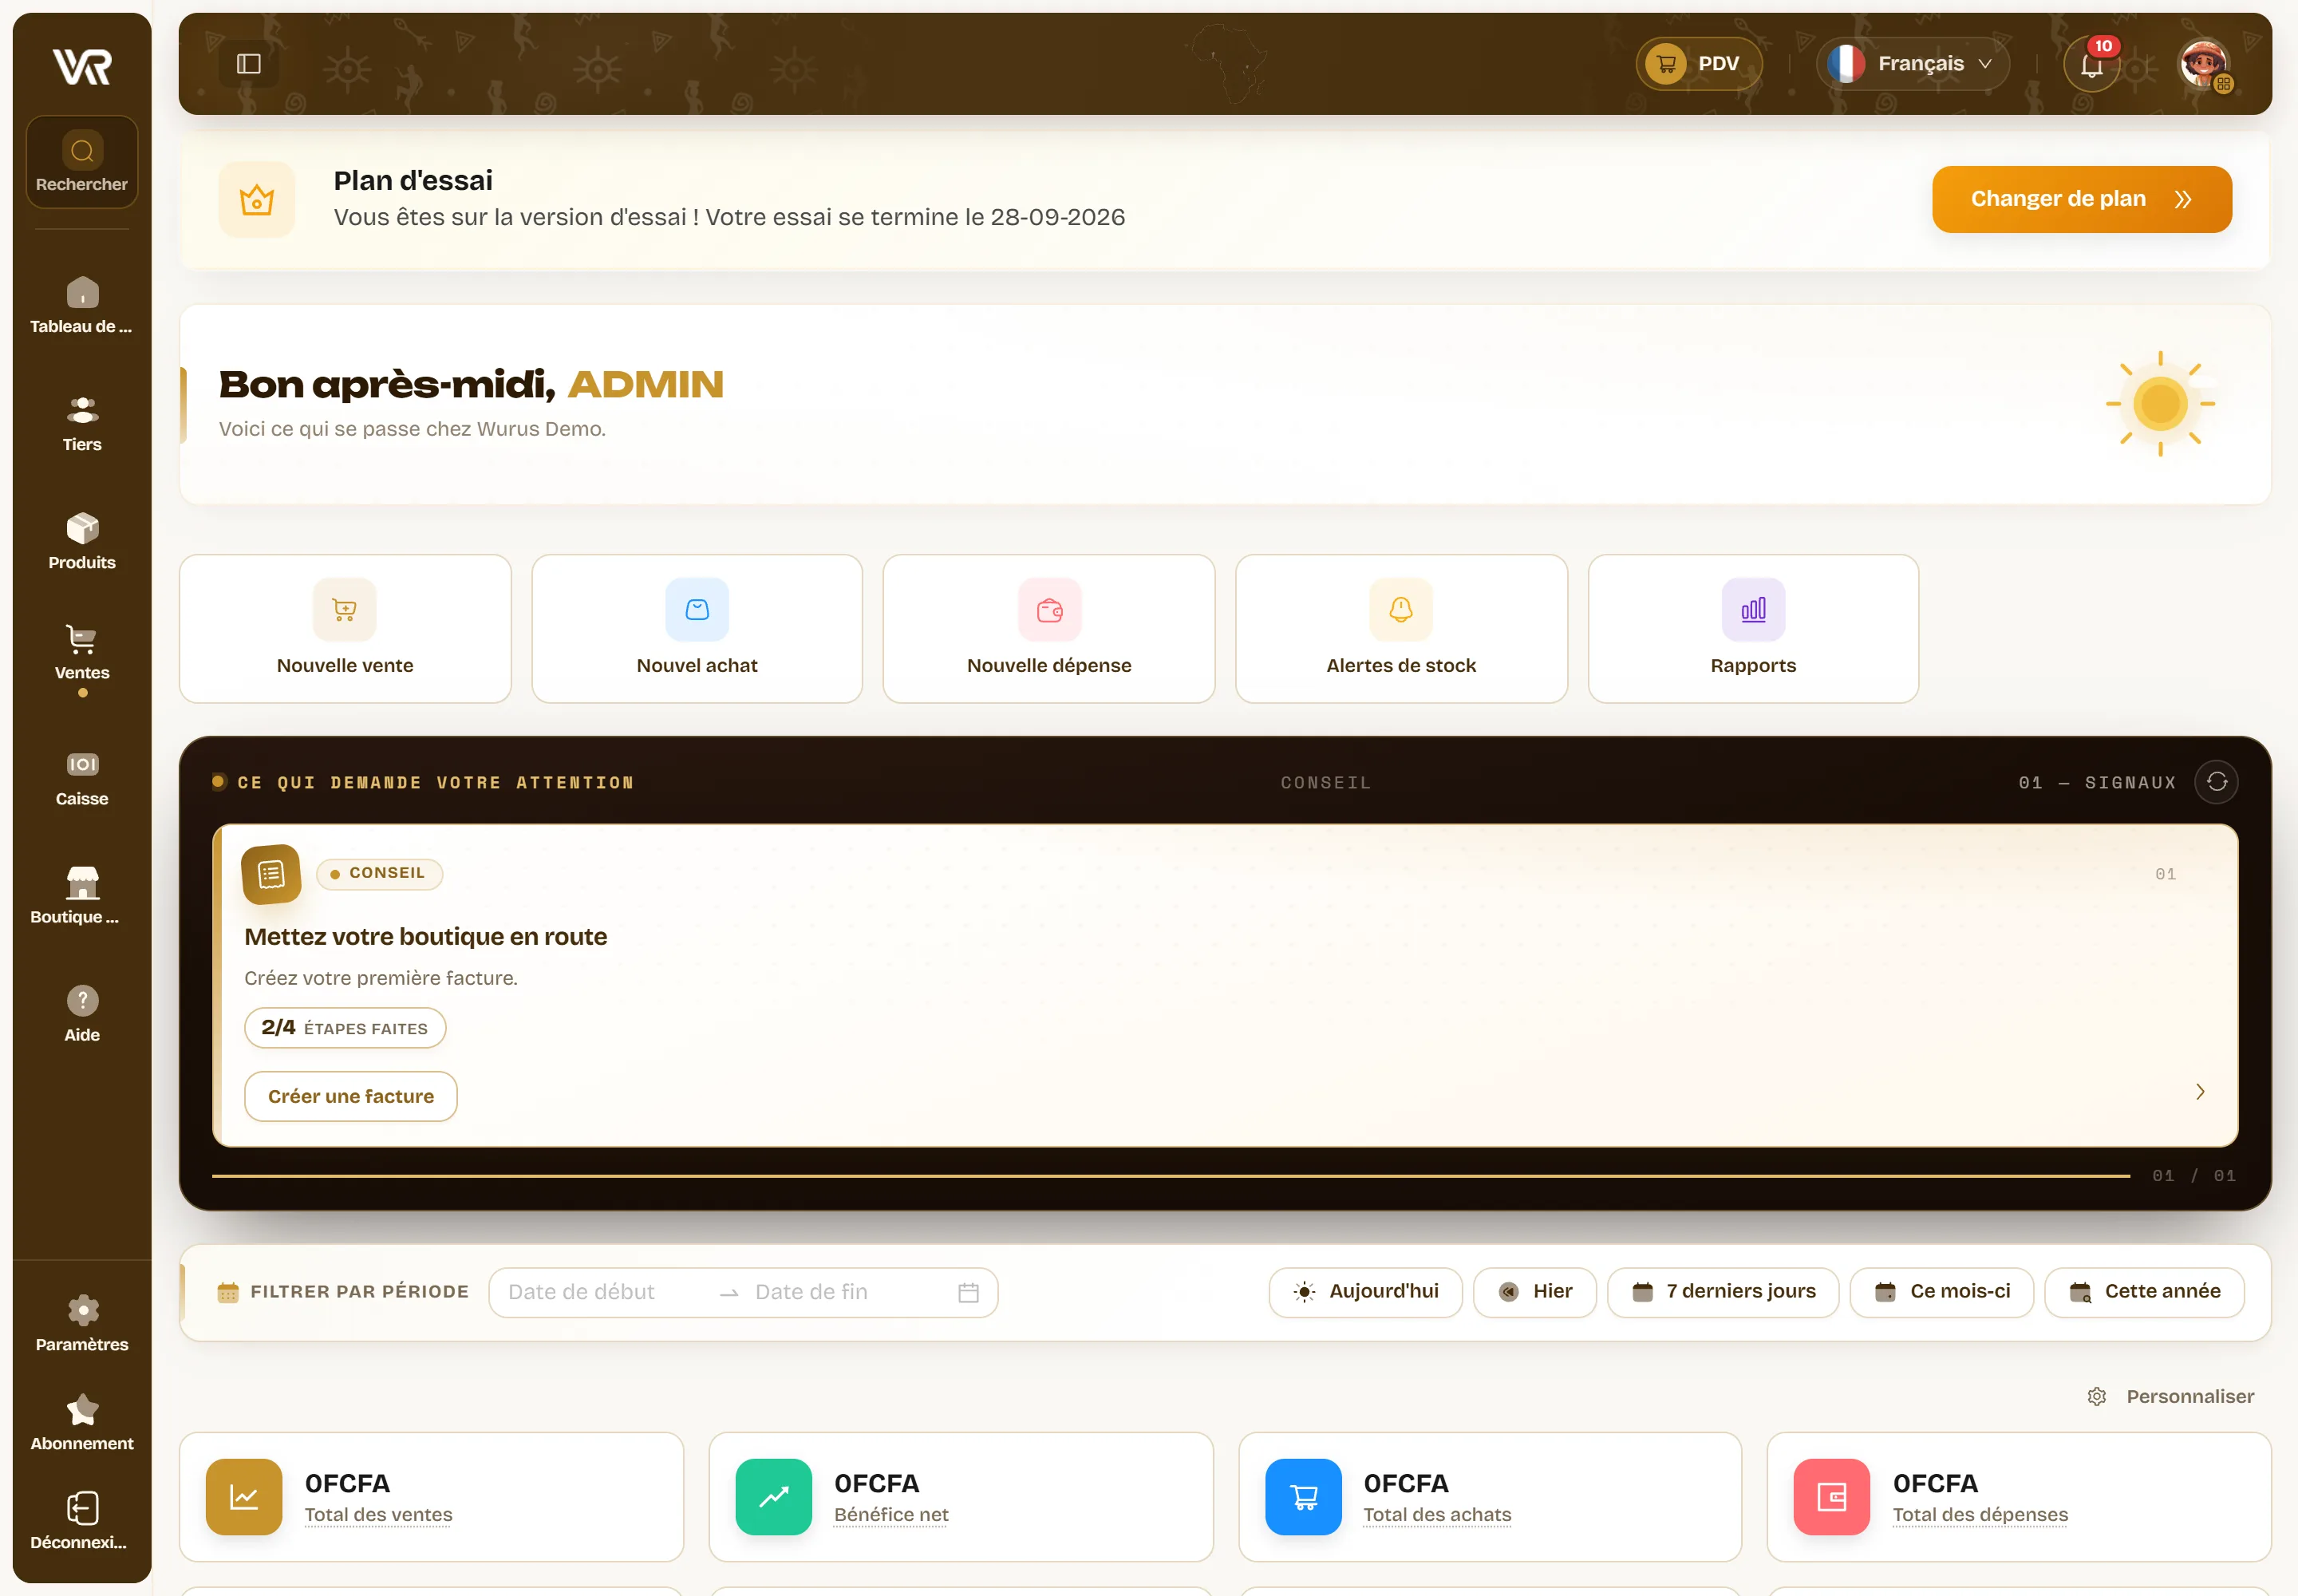Select the Ce mois-ci period filter
This screenshot has height=1596, width=2298.
pyautogui.click(x=1941, y=1292)
